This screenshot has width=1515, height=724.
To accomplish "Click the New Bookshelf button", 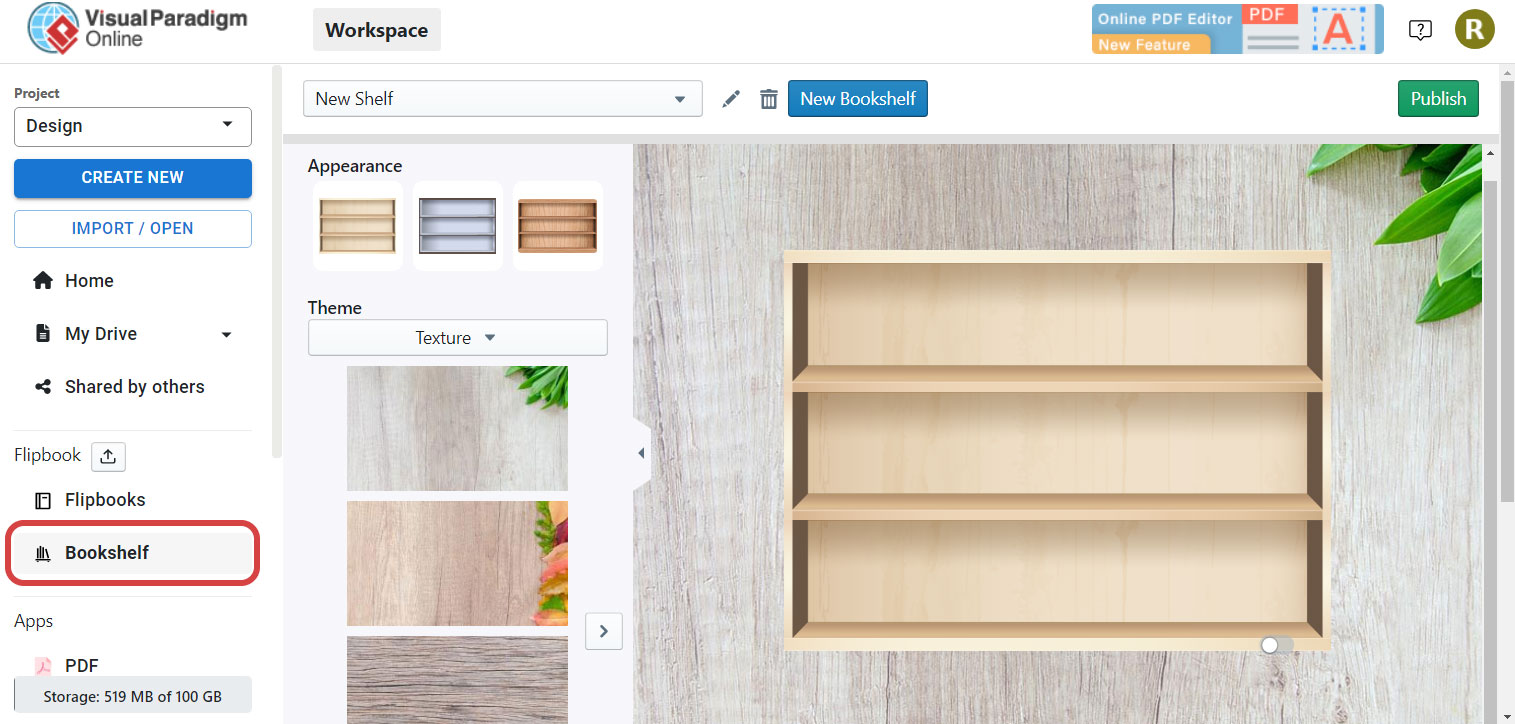I will pyautogui.click(x=857, y=99).
